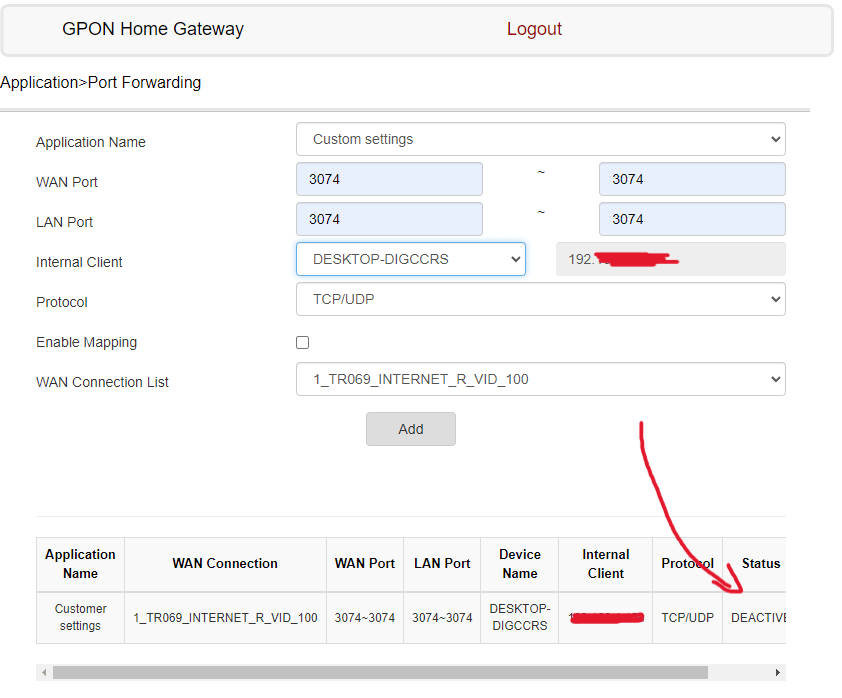Screen dimensions: 842x698
Task: Edit the second LAN Port range field
Action: [x=692, y=218]
